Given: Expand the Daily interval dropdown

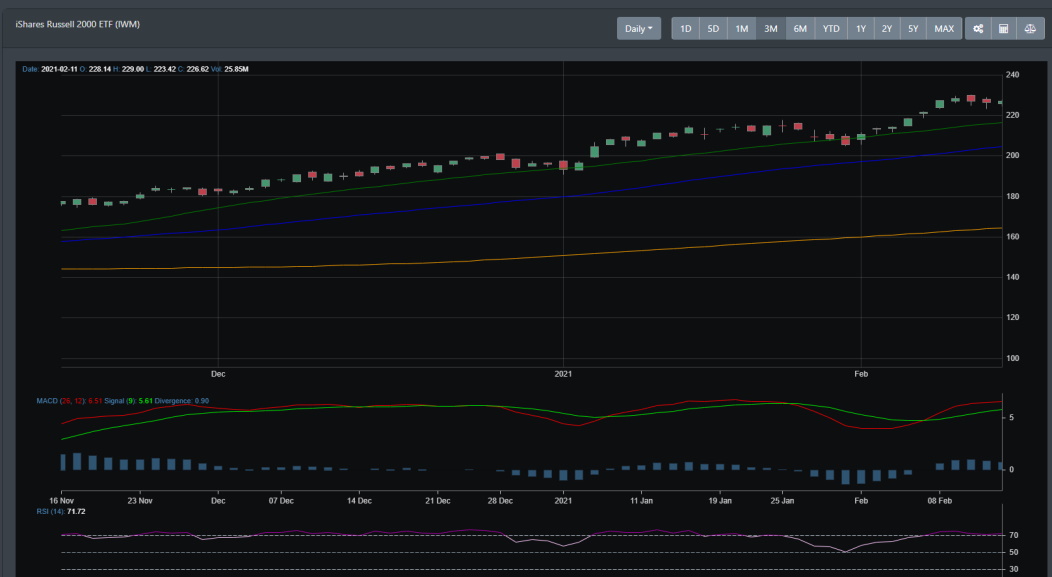Looking at the screenshot, I should pyautogui.click(x=639, y=29).
